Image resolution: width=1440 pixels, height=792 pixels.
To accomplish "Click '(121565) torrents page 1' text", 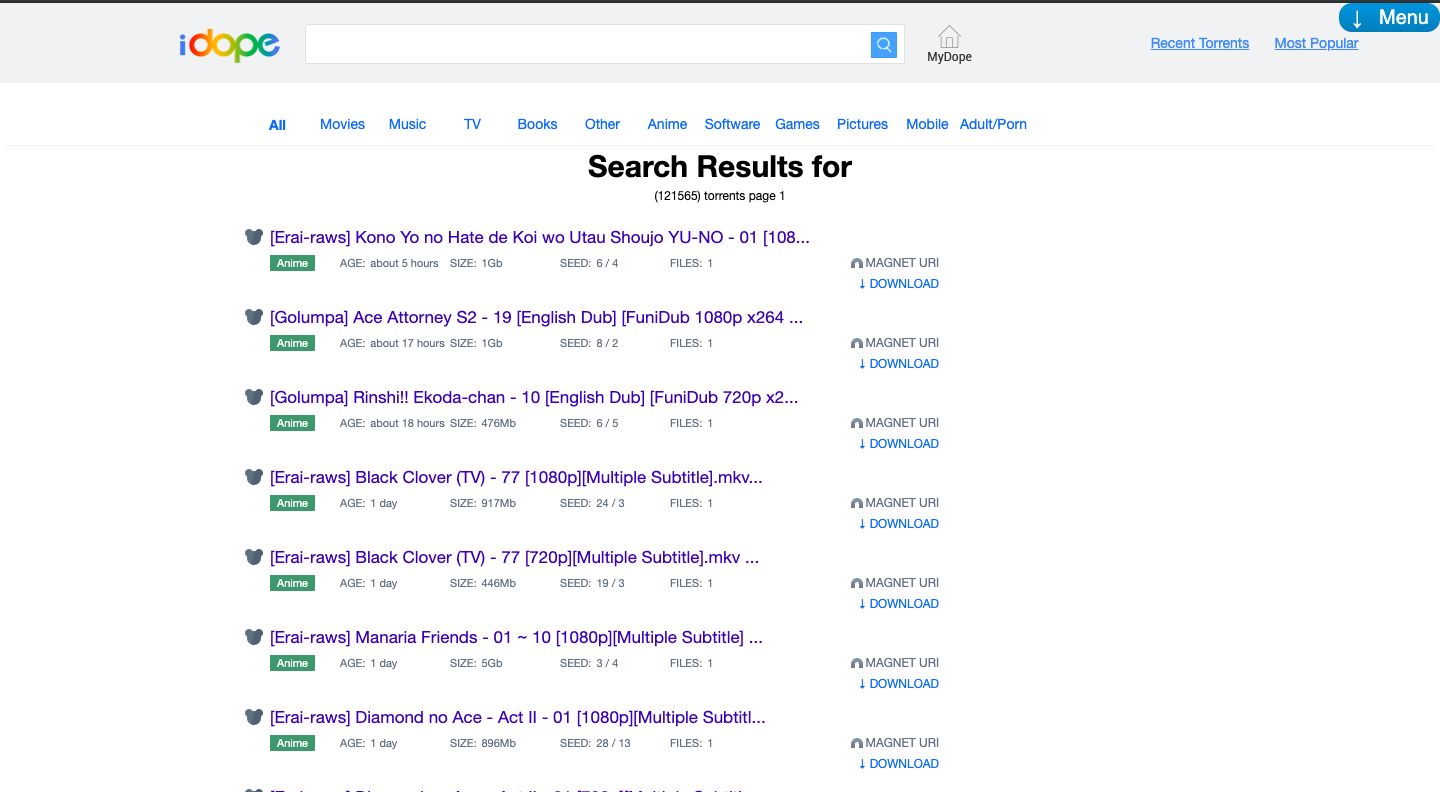I will [x=720, y=196].
